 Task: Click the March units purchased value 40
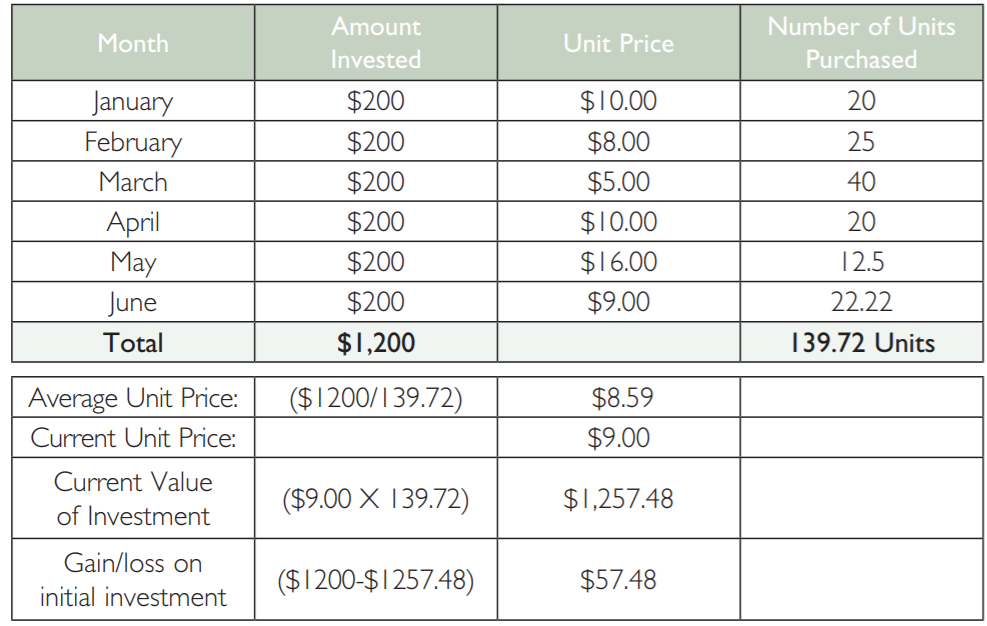[861, 181]
